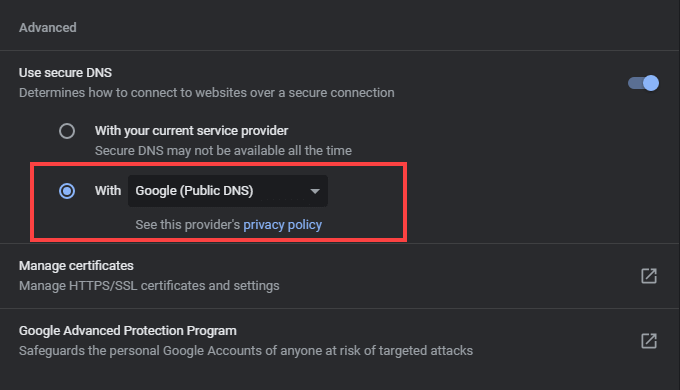Click the 'Safeguards the personal Google Accounts' description
Viewport: 680px width, 390px height.
(246, 351)
